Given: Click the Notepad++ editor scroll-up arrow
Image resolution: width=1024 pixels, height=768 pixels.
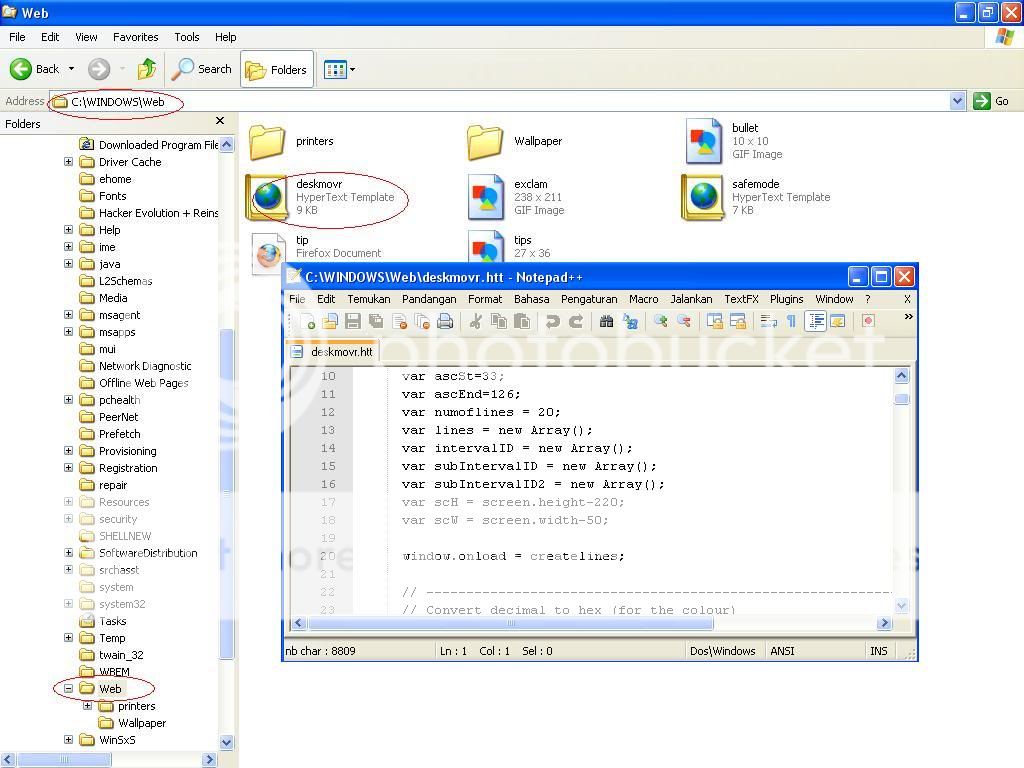Looking at the screenshot, I should point(901,375).
